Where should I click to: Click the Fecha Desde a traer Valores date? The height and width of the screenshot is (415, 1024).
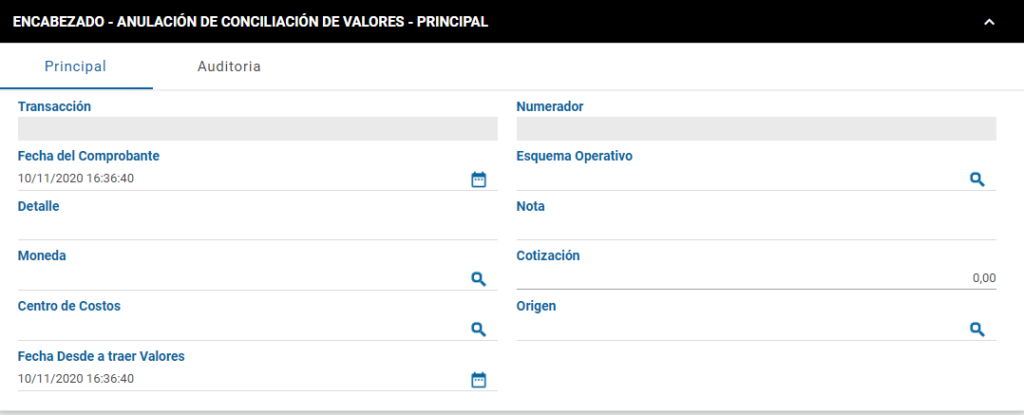click(x=76, y=378)
